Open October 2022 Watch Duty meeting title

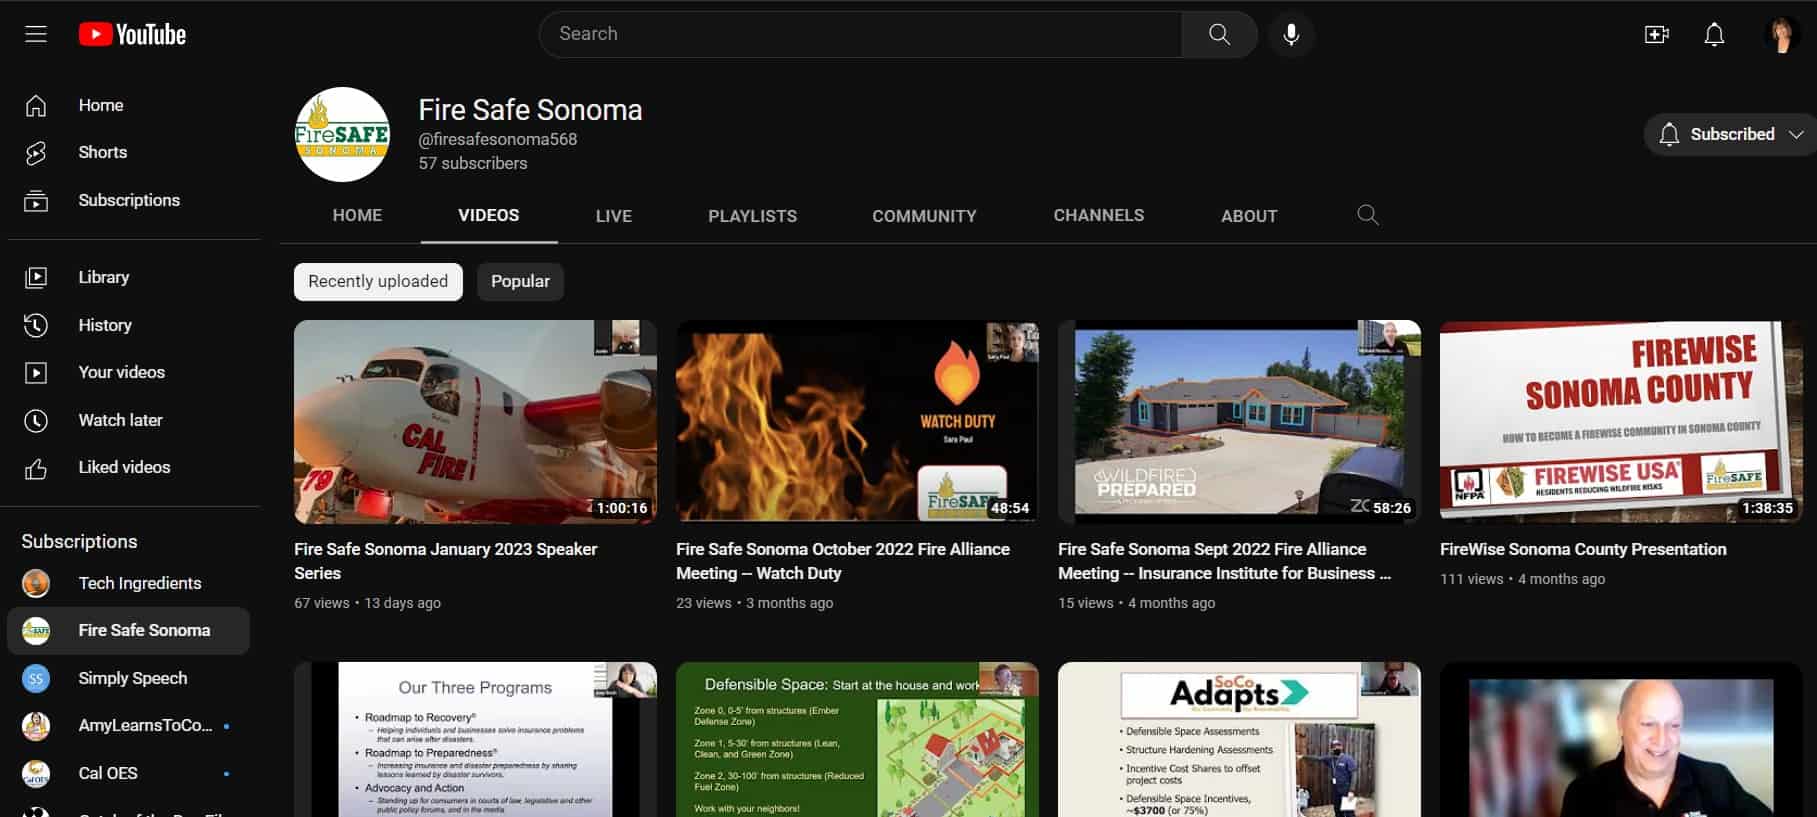(843, 561)
